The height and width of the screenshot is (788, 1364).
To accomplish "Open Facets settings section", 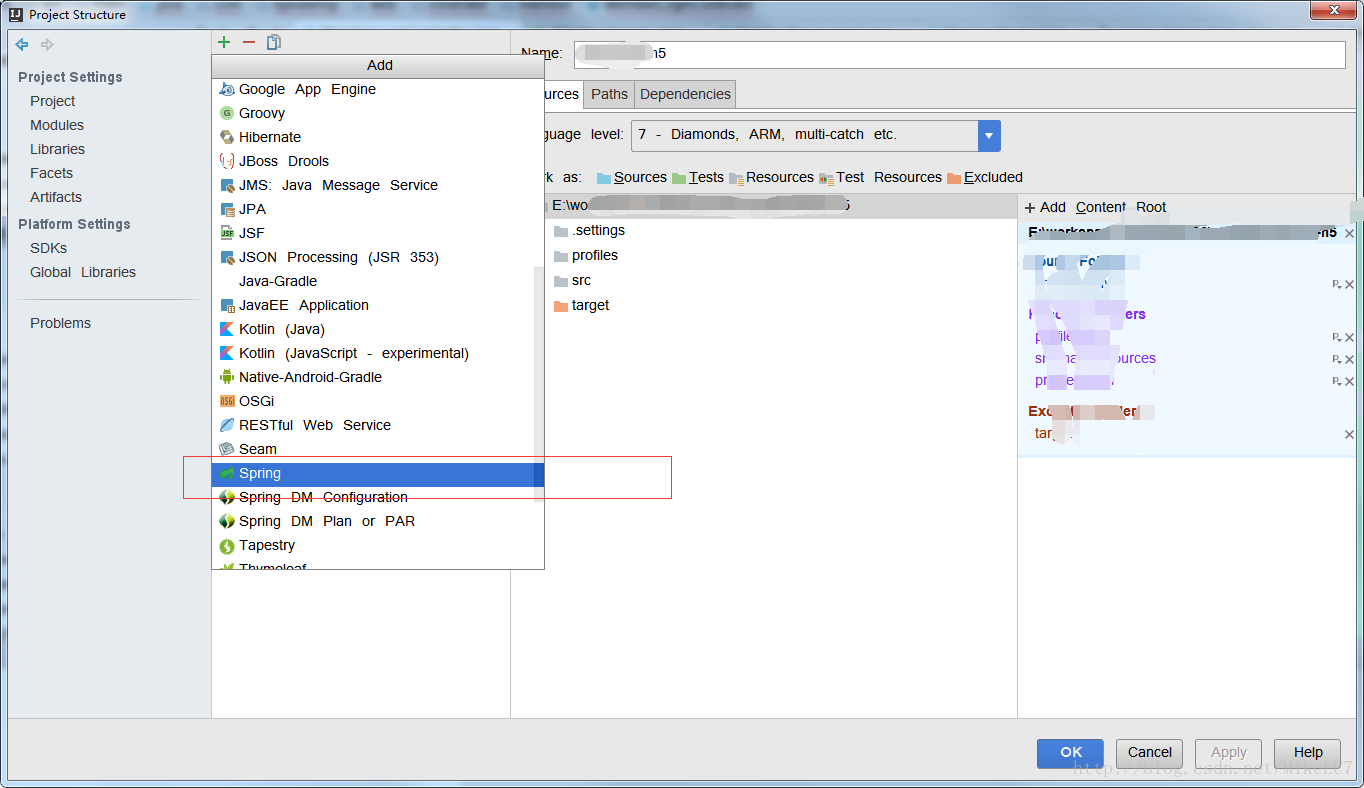I will (51, 173).
